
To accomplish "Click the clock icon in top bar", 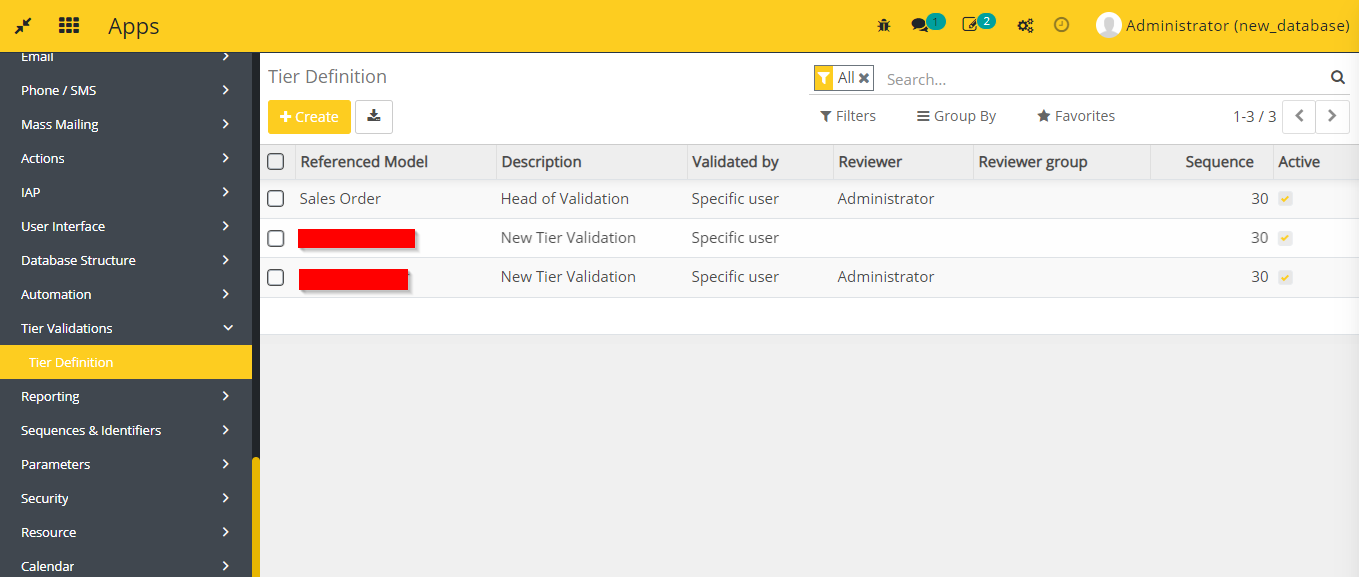I will 1062,25.
